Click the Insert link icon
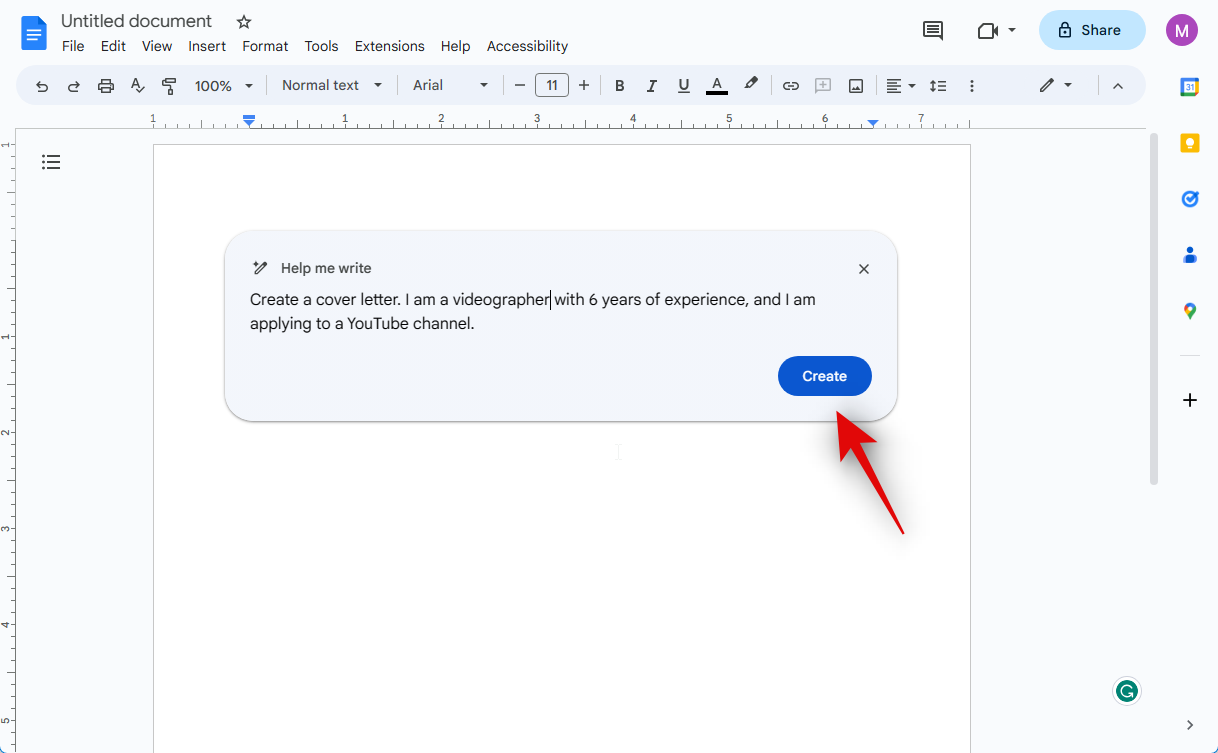The width and height of the screenshot is (1218, 753). 790,86
